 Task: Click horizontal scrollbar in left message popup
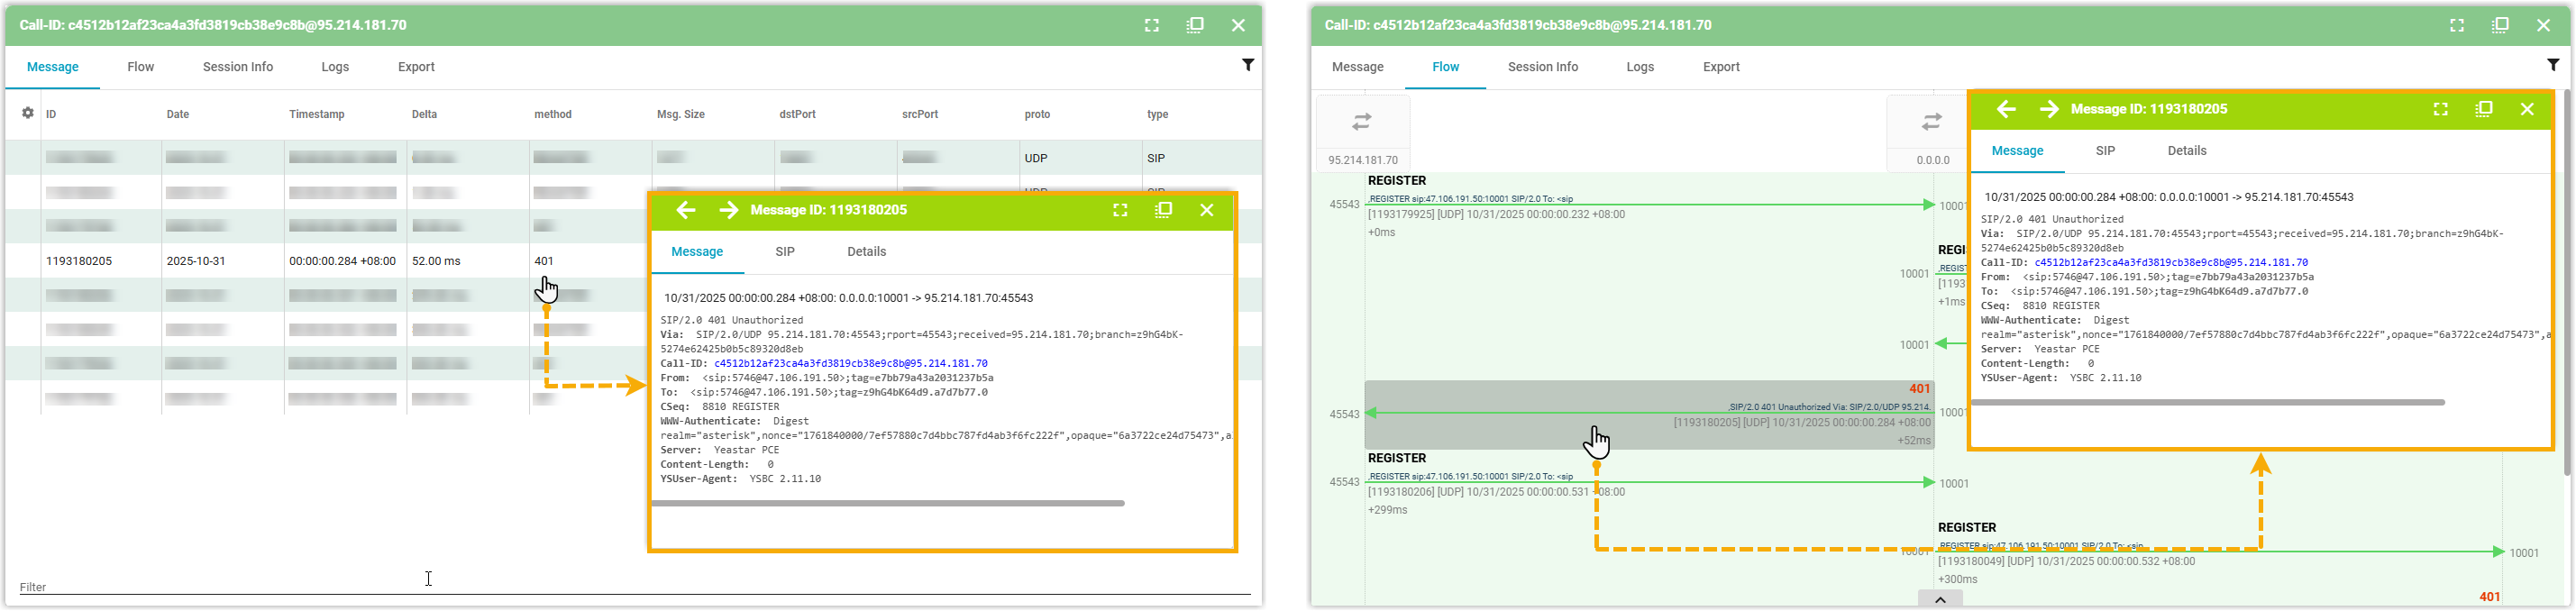click(x=888, y=503)
